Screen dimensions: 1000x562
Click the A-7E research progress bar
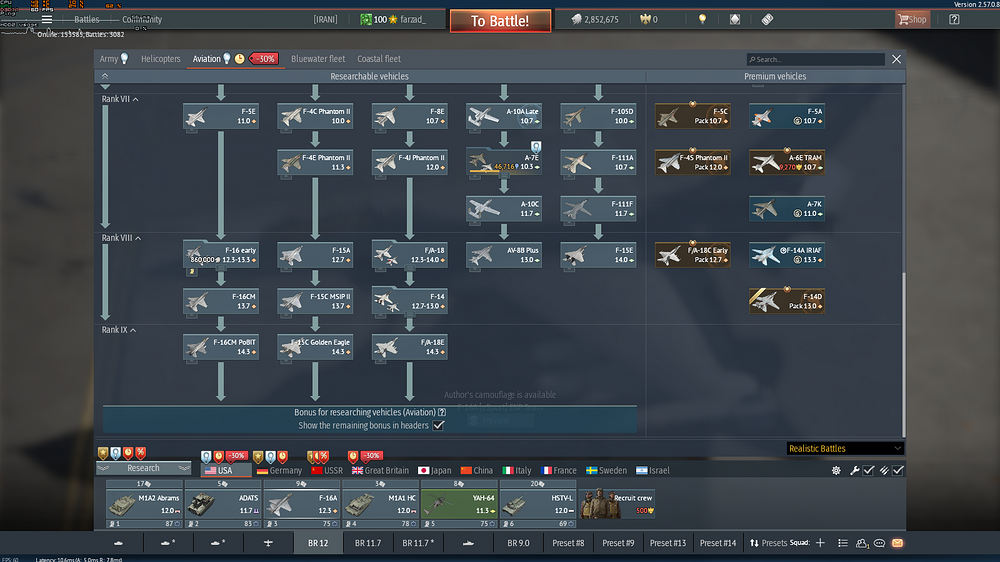click(x=492, y=171)
